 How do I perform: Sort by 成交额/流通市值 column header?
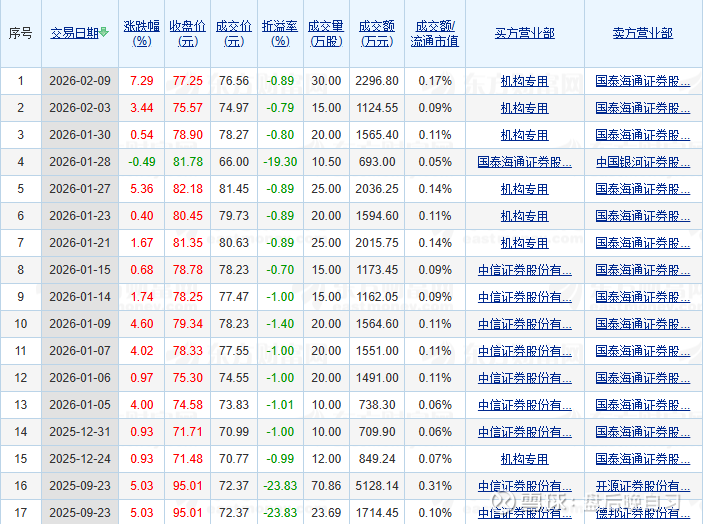pyautogui.click(x=434, y=34)
